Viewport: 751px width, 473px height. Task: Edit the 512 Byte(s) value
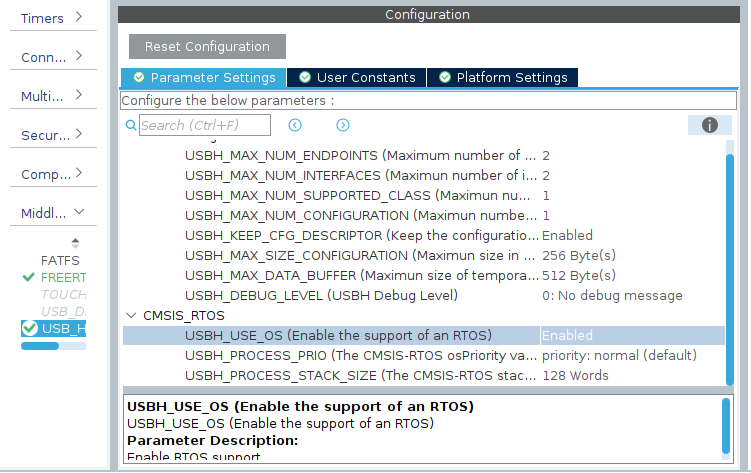579,276
